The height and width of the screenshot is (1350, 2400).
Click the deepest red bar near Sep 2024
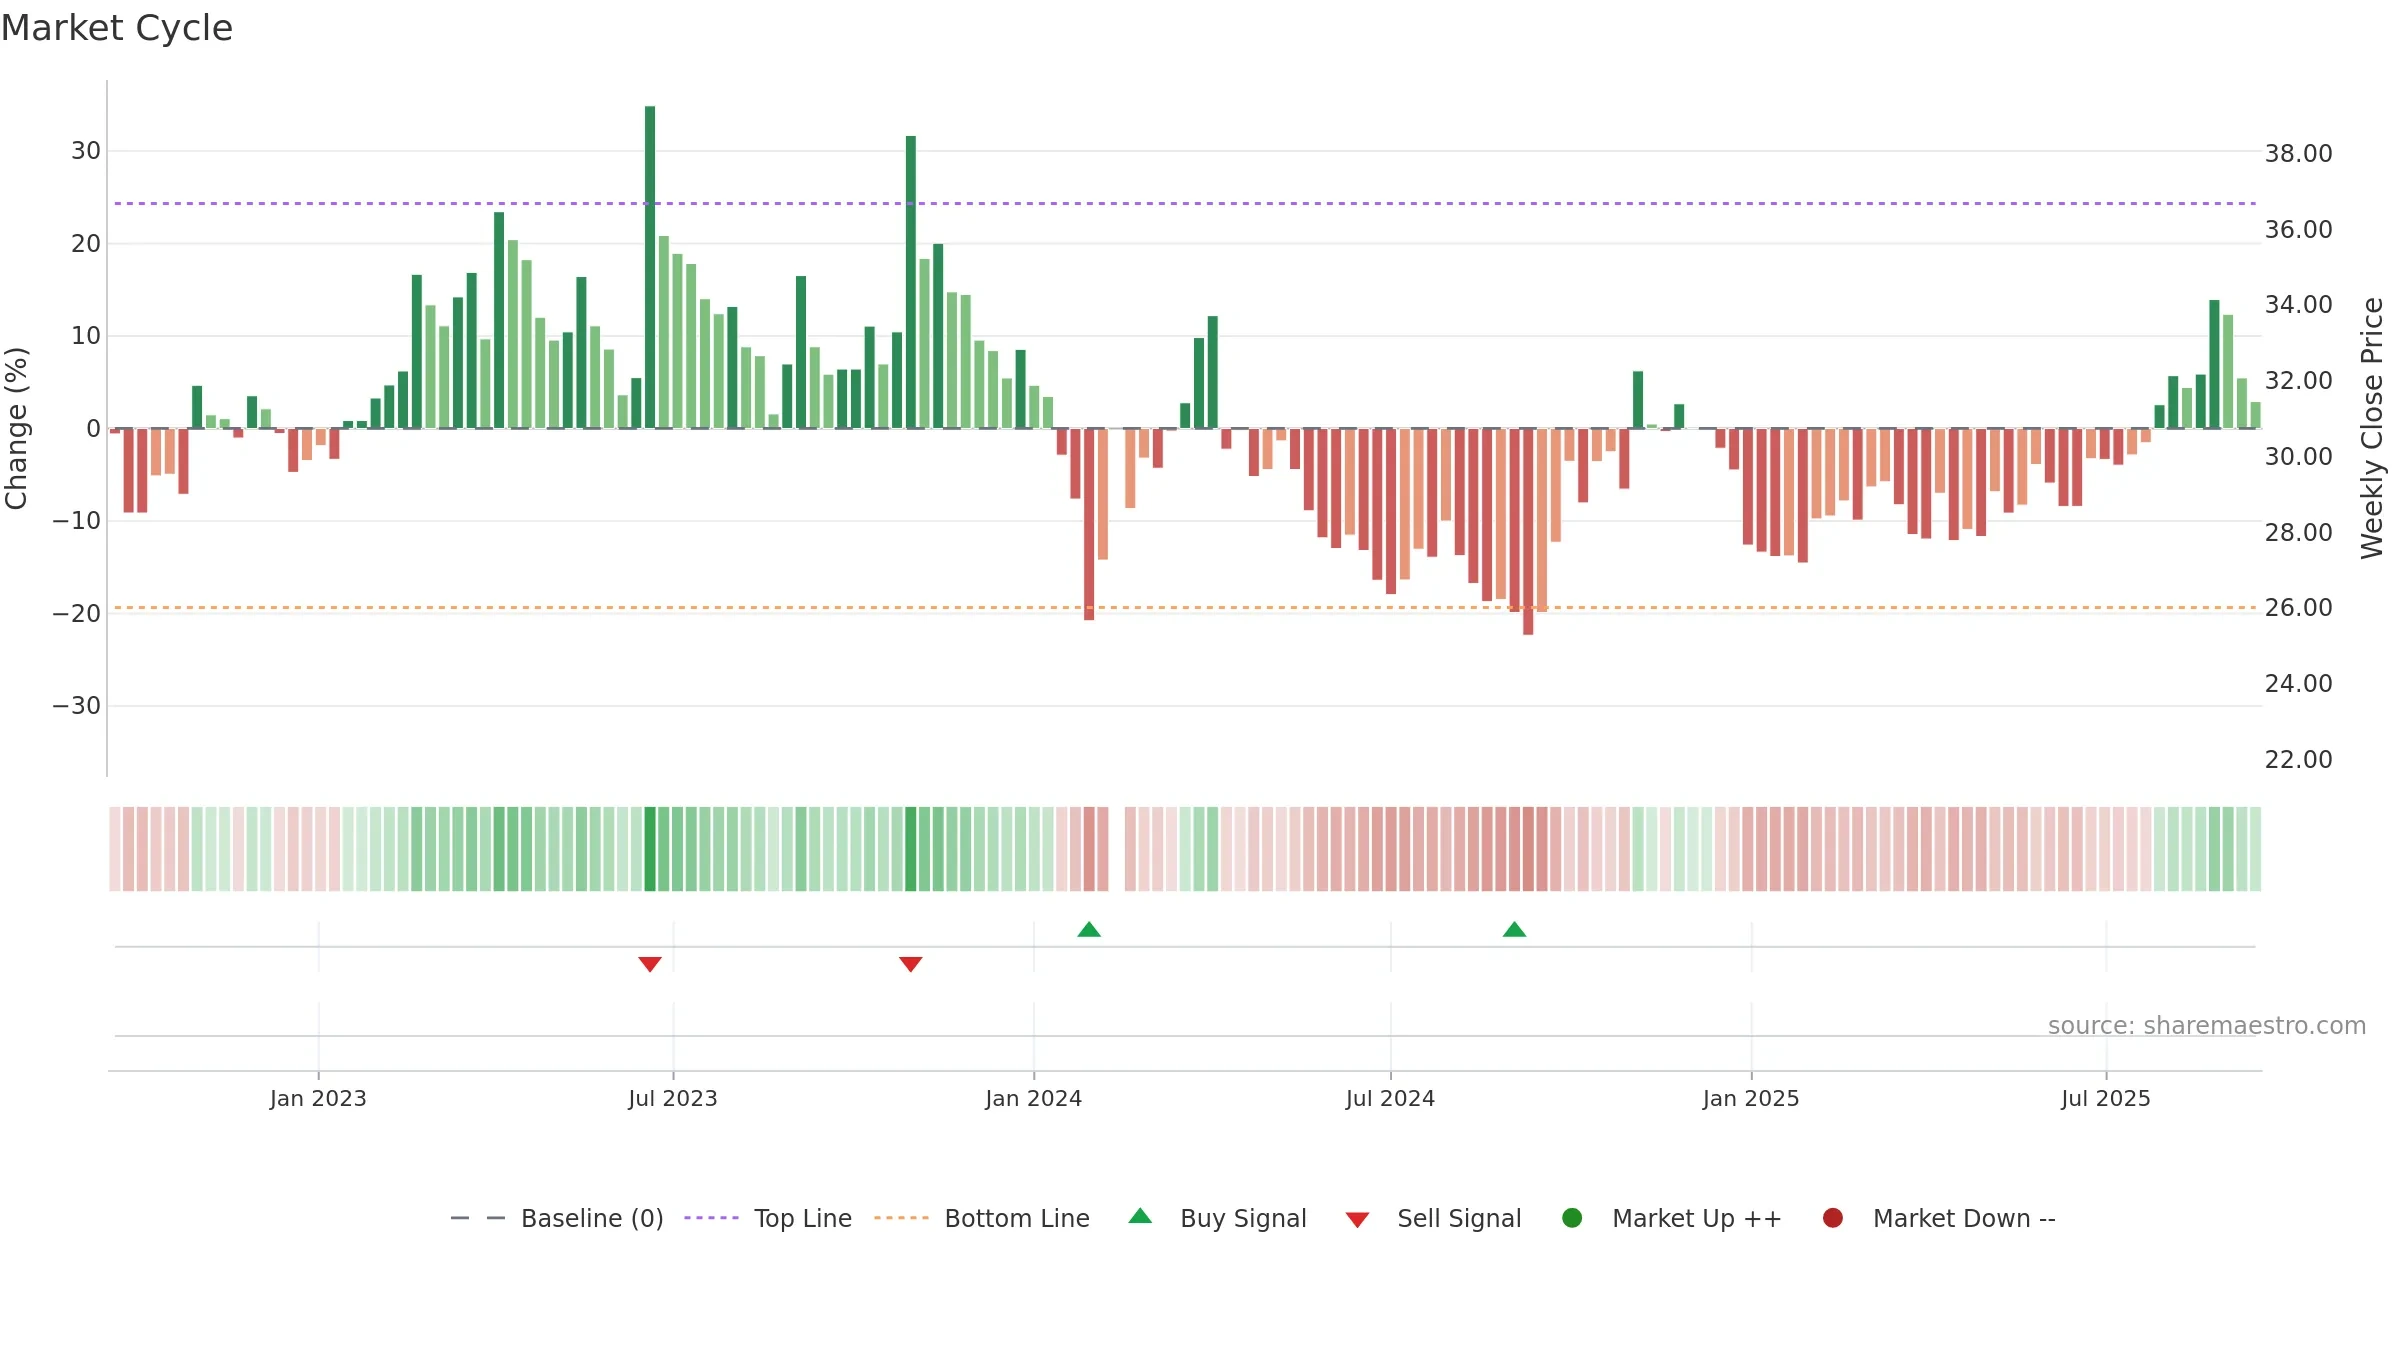coord(1528,531)
